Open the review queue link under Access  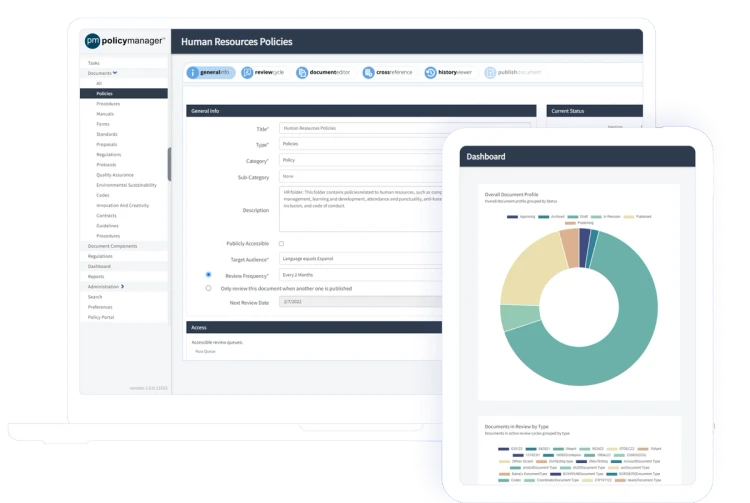coord(205,351)
